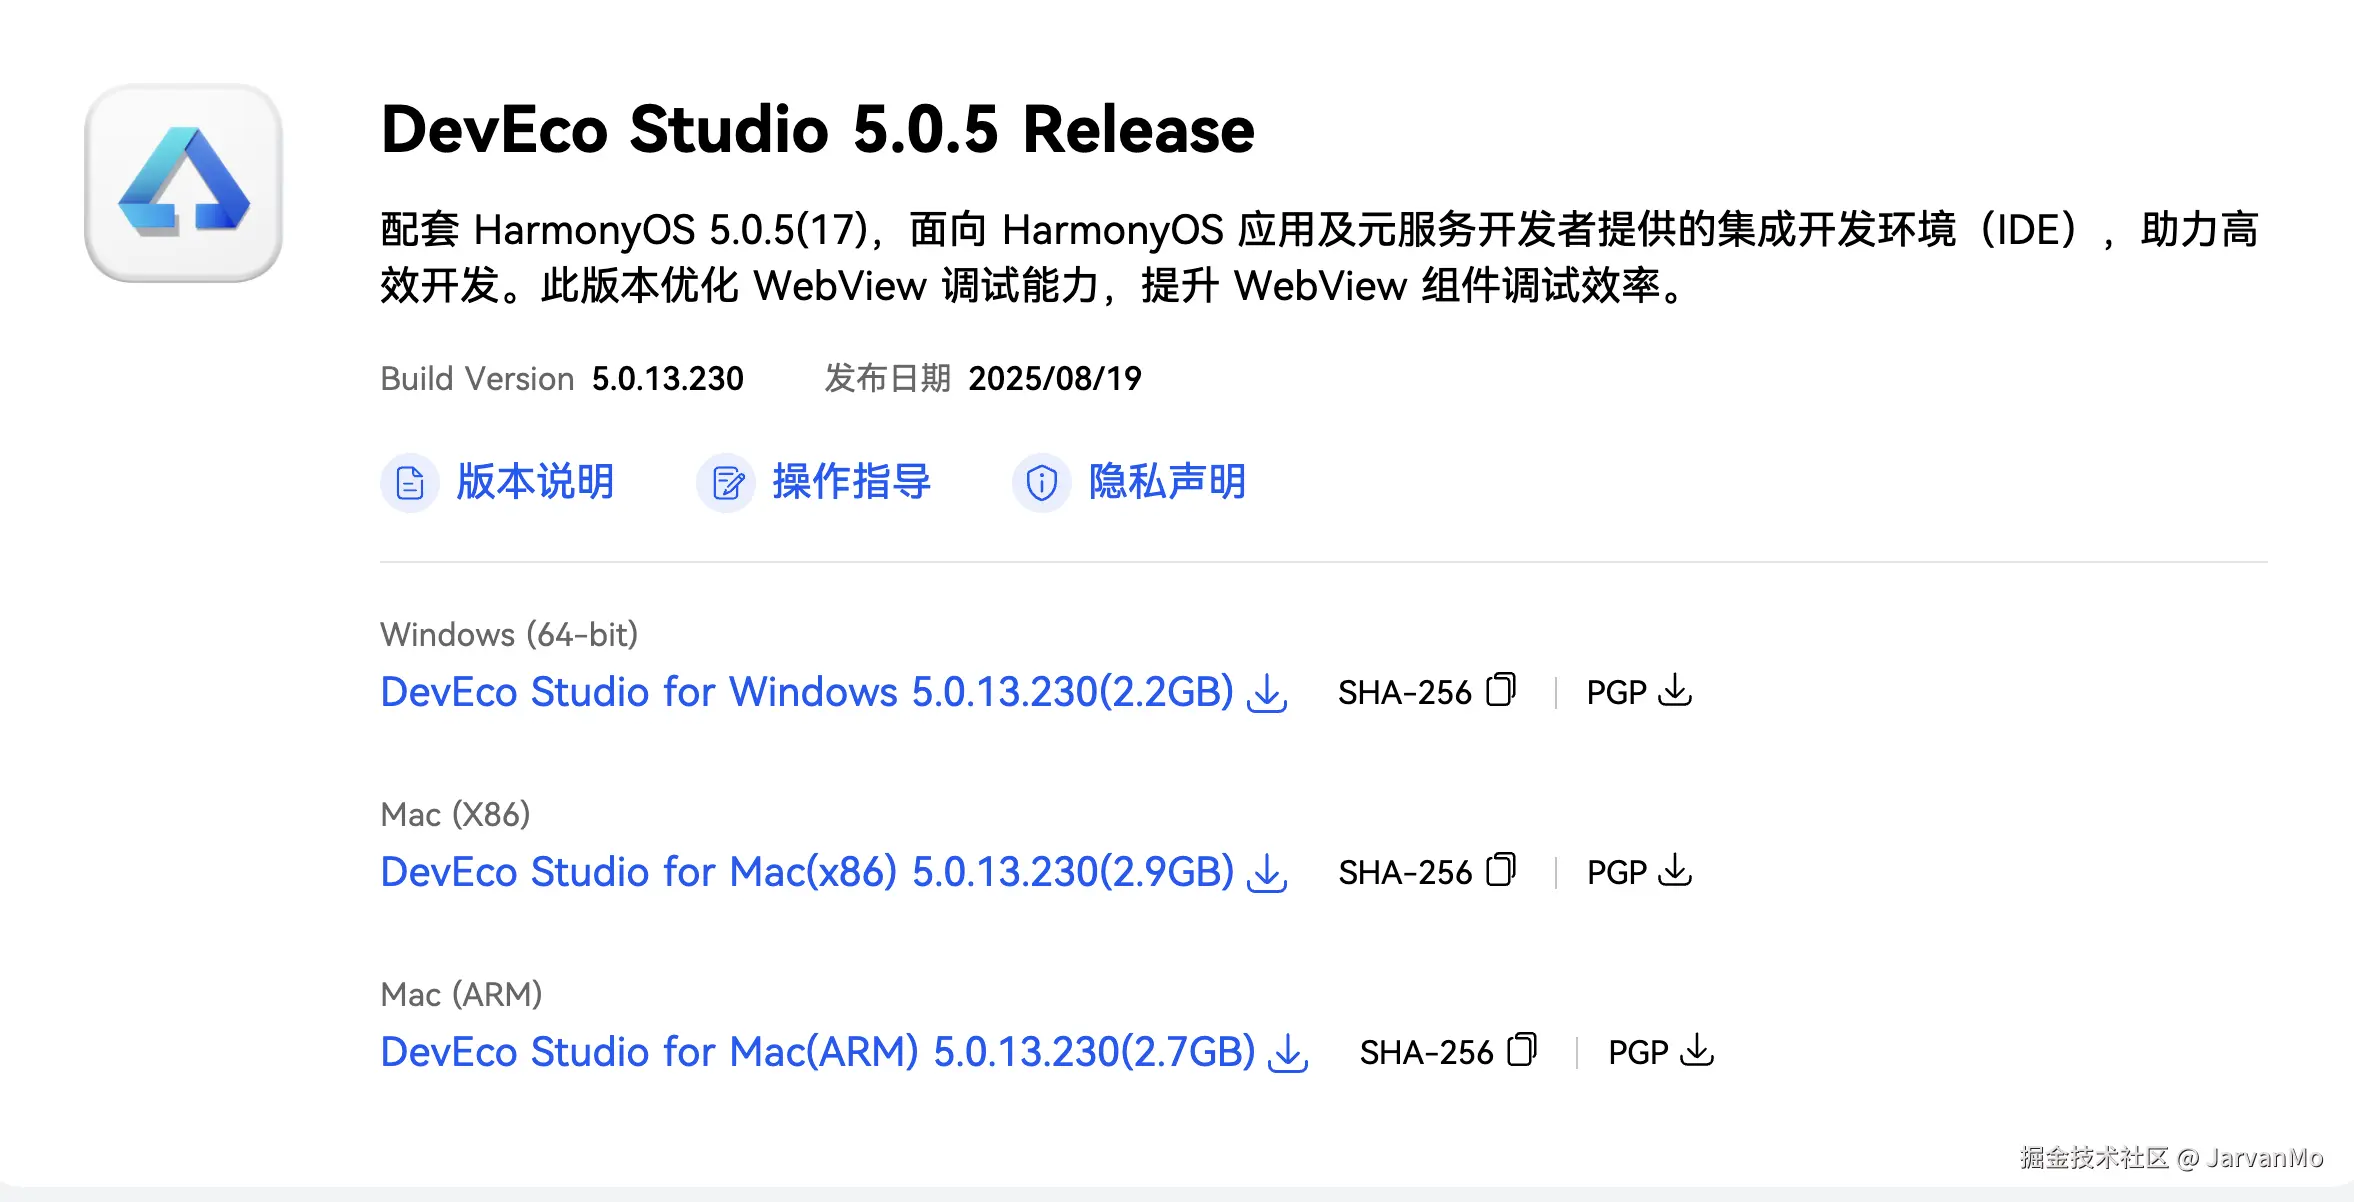Copy SHA-256 for Mac(ARM) package
2354x1202 pixels.
click(x=1522, y=1050)
